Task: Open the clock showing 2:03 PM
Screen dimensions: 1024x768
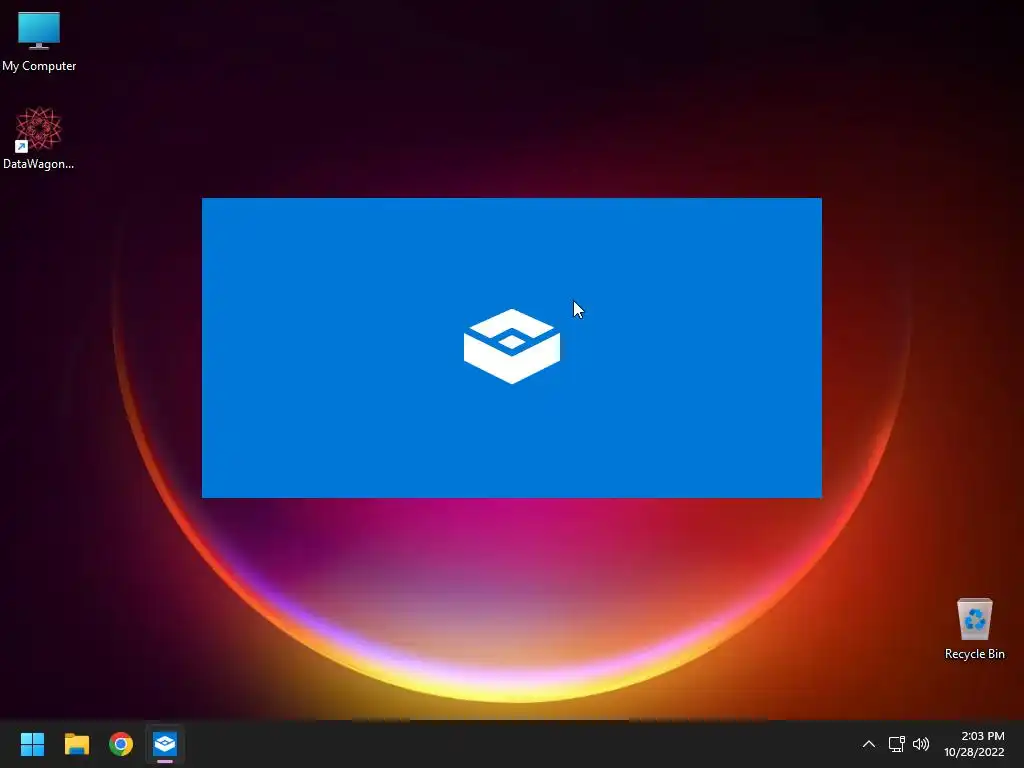Action: pyautogui.click(x=982, y=736)
